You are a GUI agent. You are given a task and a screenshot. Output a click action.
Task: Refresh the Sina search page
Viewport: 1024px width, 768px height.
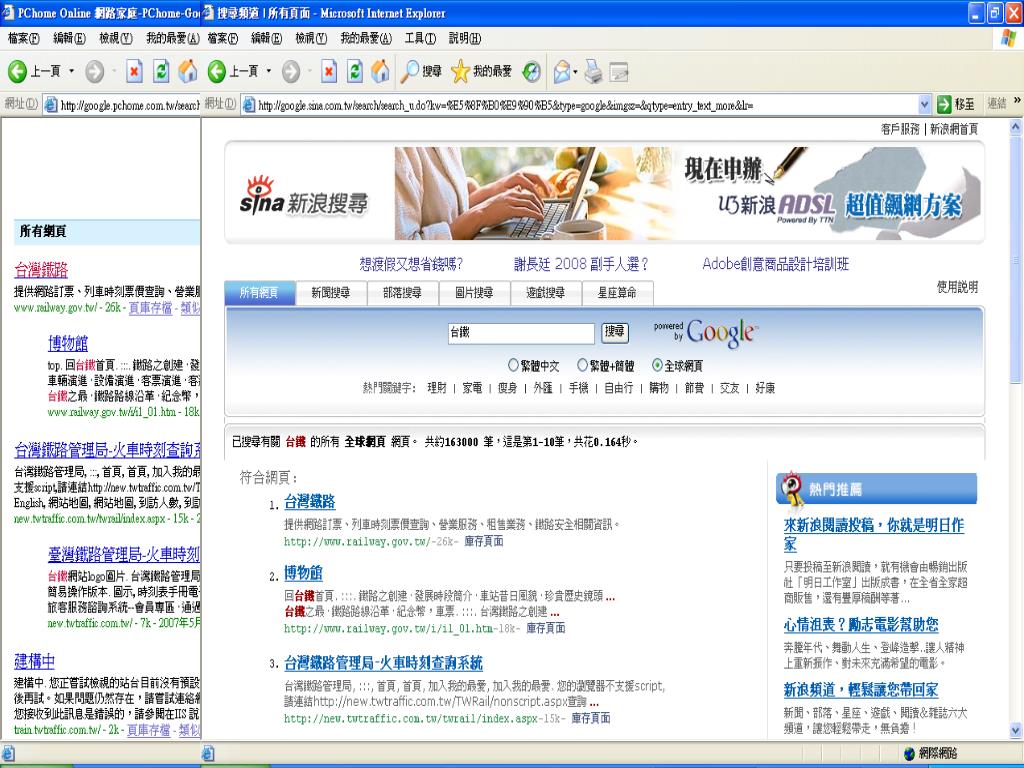(x=355, y=71)
